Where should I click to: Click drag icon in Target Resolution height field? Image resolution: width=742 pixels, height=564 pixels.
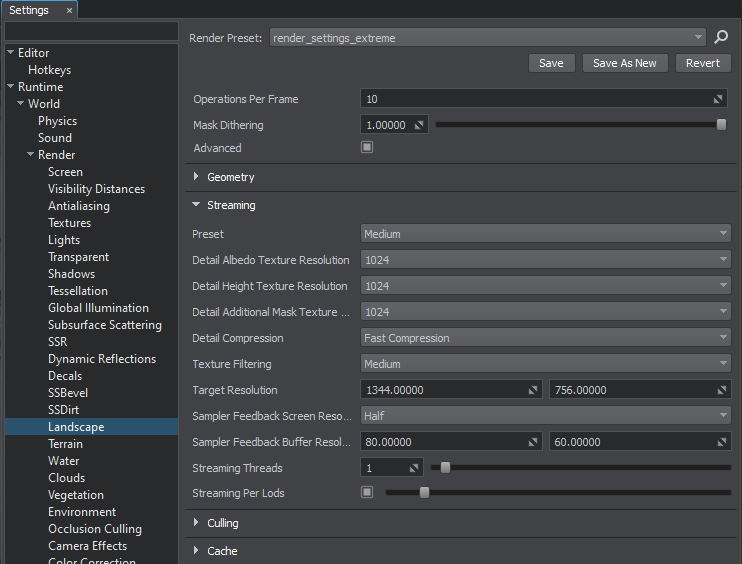click(722, 390)
